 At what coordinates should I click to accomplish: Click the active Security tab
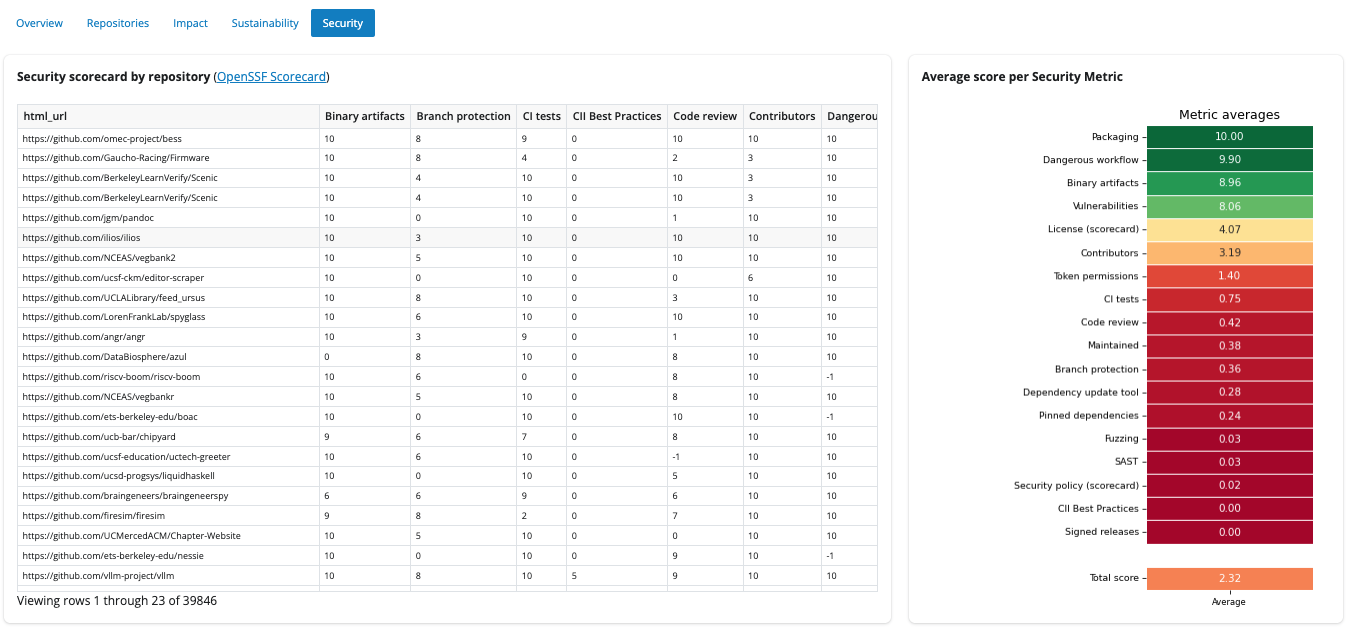click(x=343, y=23)
